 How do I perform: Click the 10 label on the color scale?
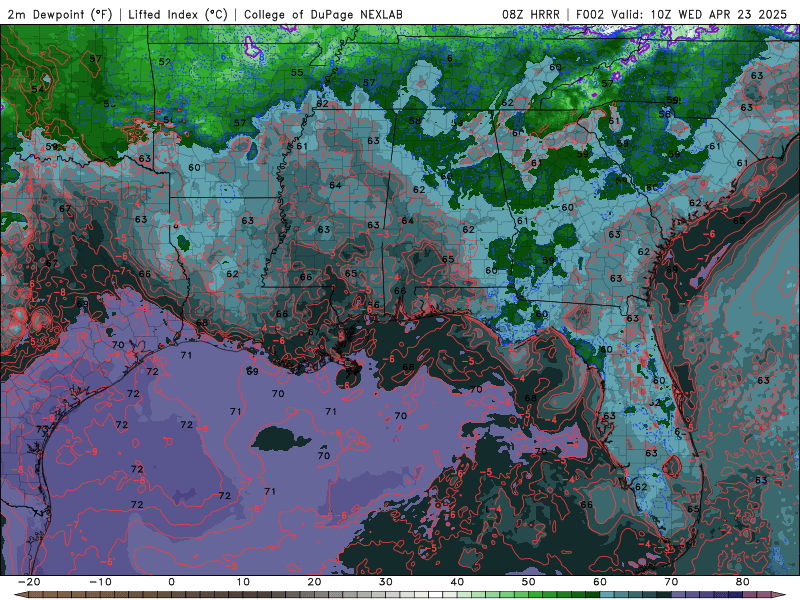tap(243, 582)
